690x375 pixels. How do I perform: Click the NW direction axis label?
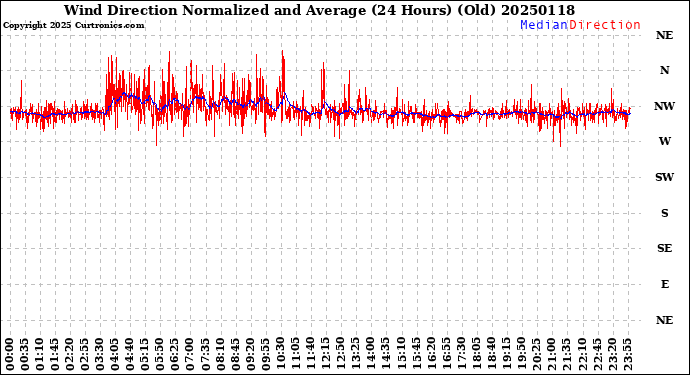(664, 106)
